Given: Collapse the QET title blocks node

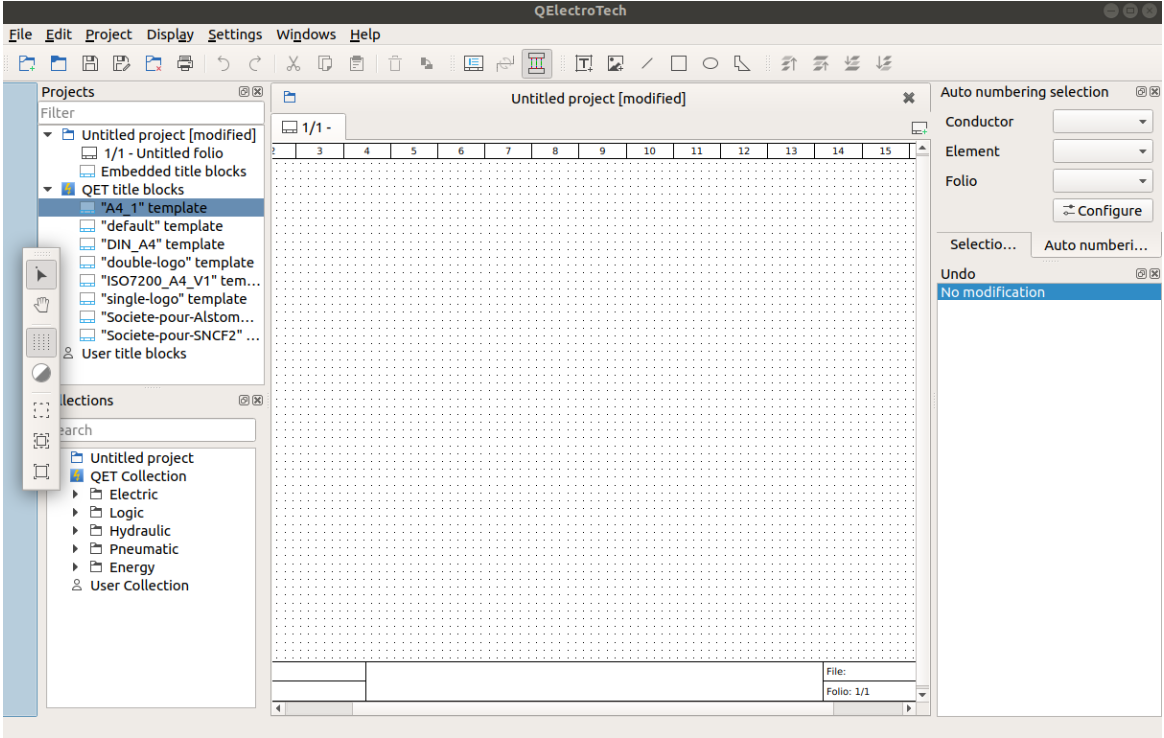Looking at the screenshot, I should pyautogui.click(x=48, y=189).
